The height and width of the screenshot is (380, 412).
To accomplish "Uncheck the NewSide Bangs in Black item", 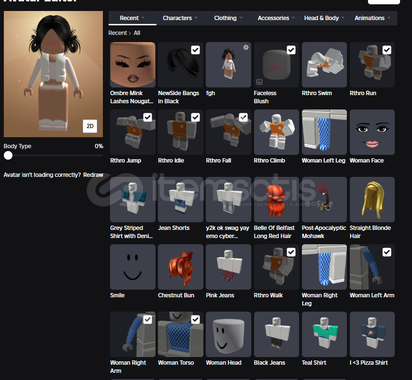I will 195,50.
